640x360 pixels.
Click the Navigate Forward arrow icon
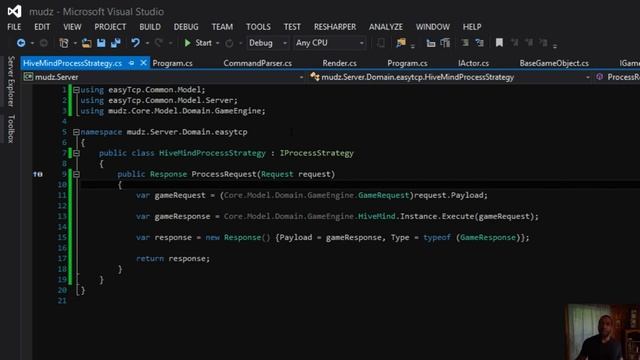[44, 43]
